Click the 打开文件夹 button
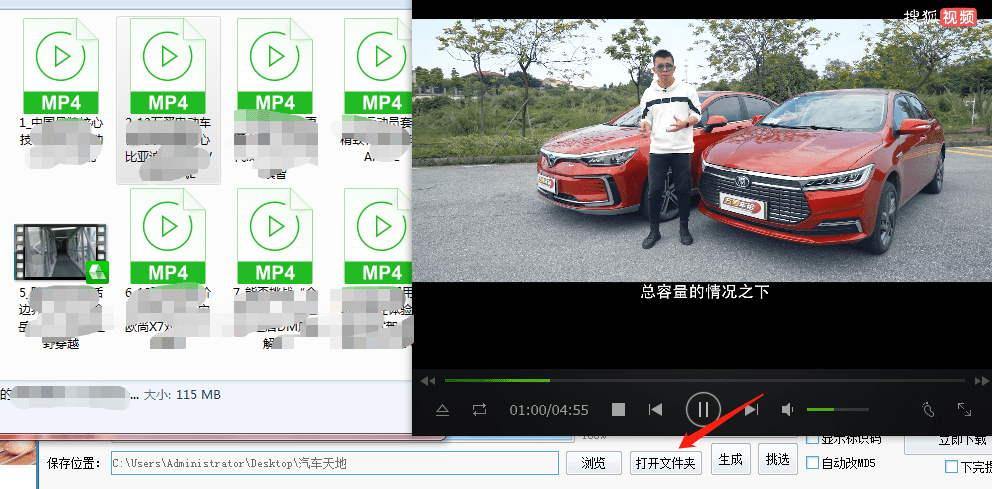The image size is (992, 489). [666, 463]
